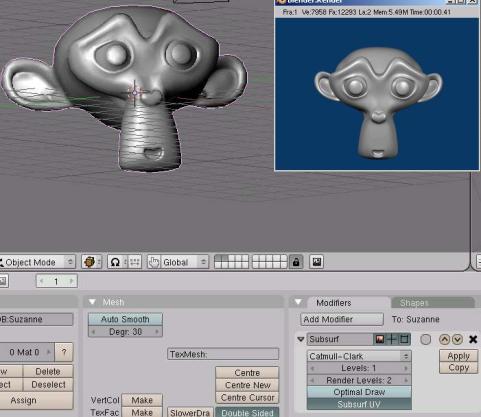Decrease Render Levels with left arrow

tap(312, 380)
